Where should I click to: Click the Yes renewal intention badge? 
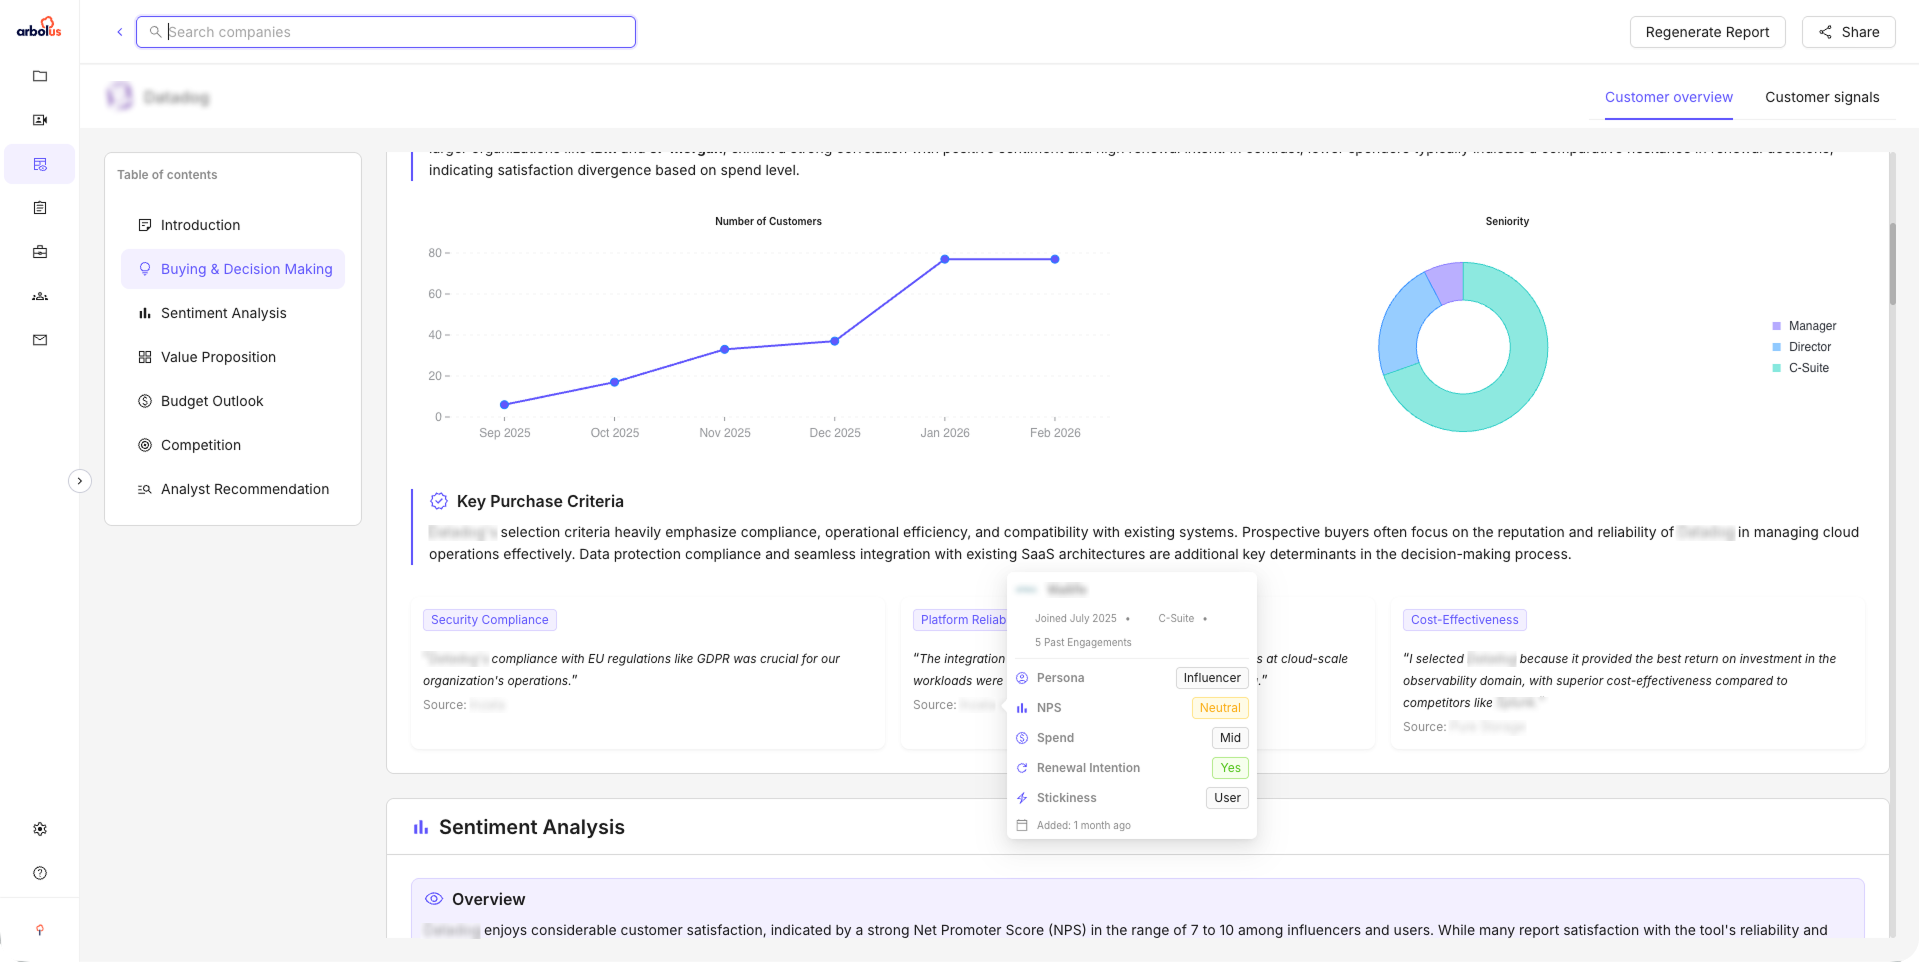tap(1230, 768)
